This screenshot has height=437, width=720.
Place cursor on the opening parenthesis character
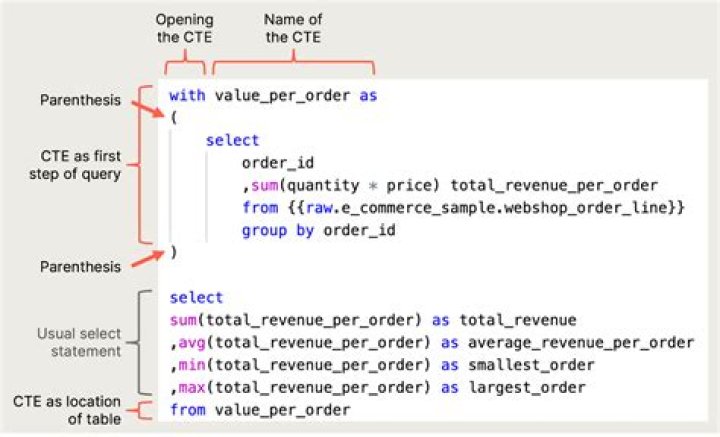172,118
